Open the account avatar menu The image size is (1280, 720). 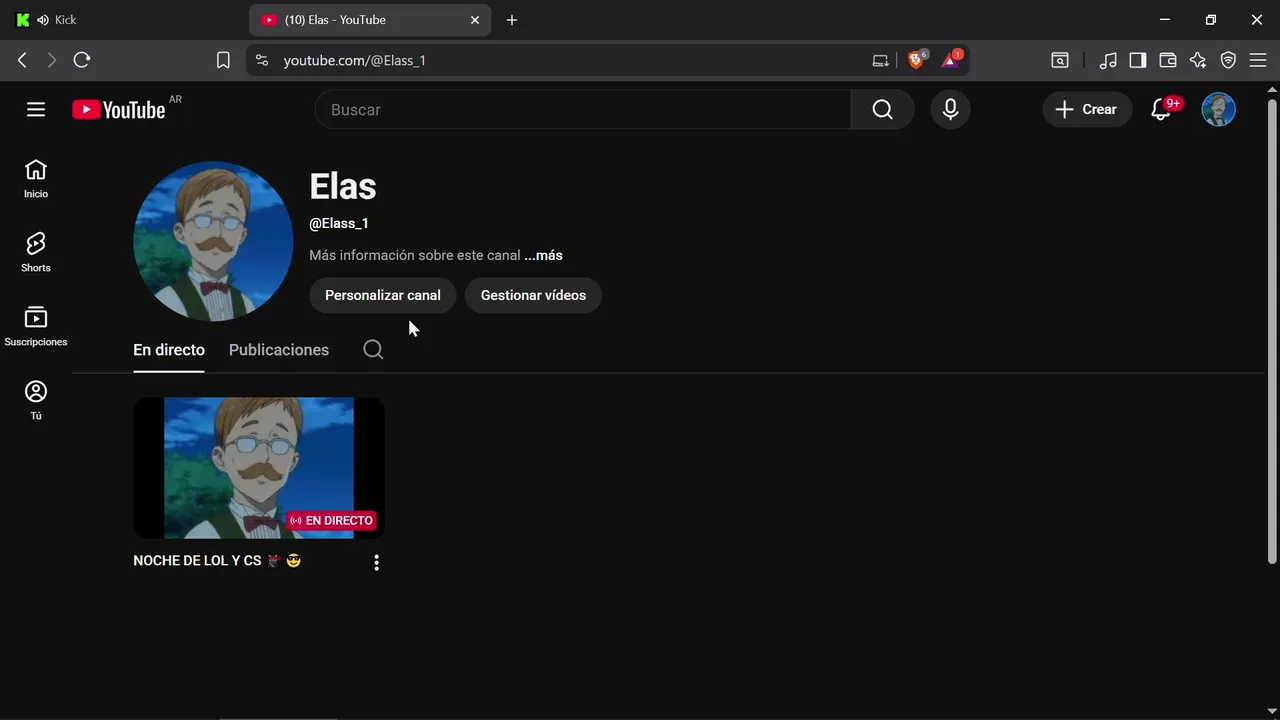1218,110
